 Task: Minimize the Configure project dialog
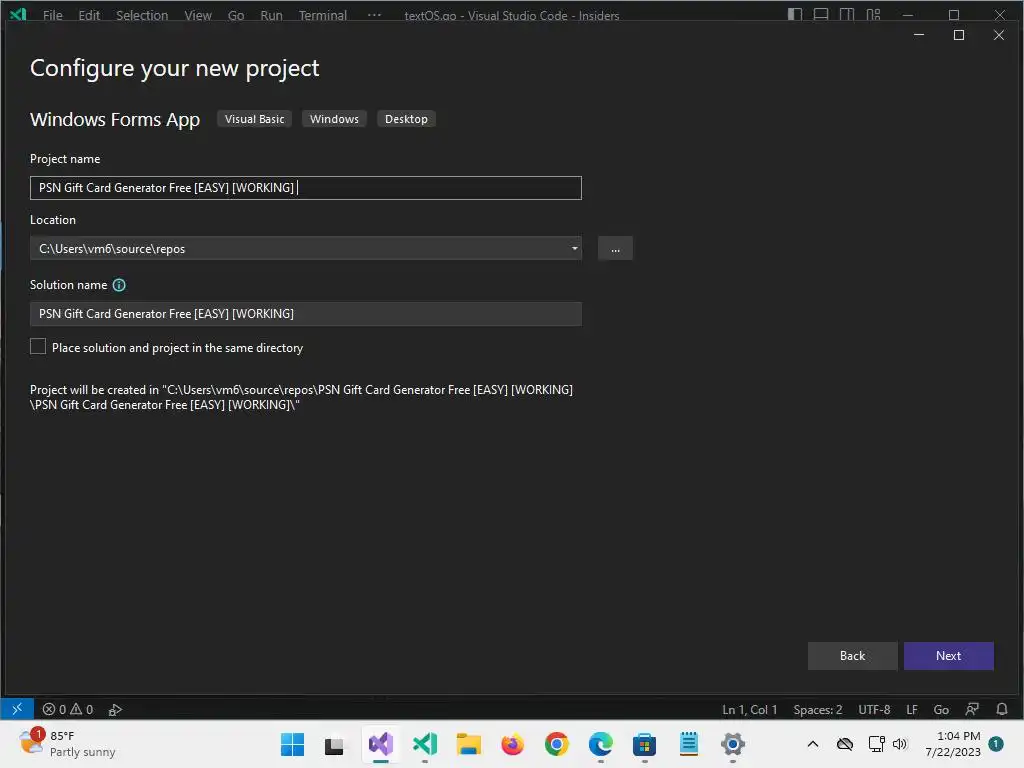click(x=919, y=35)
